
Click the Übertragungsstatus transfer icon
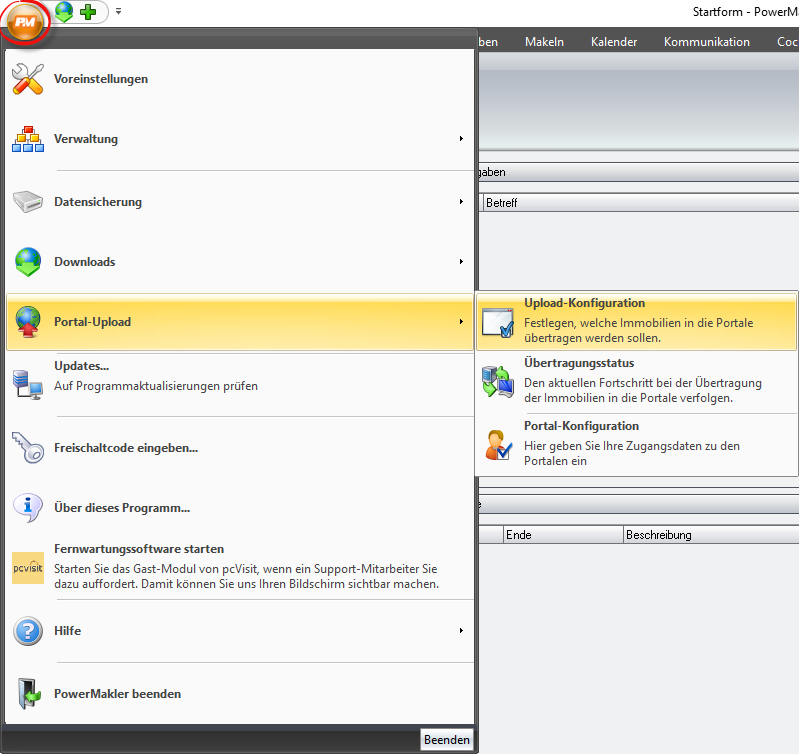pyautogui.click(x=497, y=381)
